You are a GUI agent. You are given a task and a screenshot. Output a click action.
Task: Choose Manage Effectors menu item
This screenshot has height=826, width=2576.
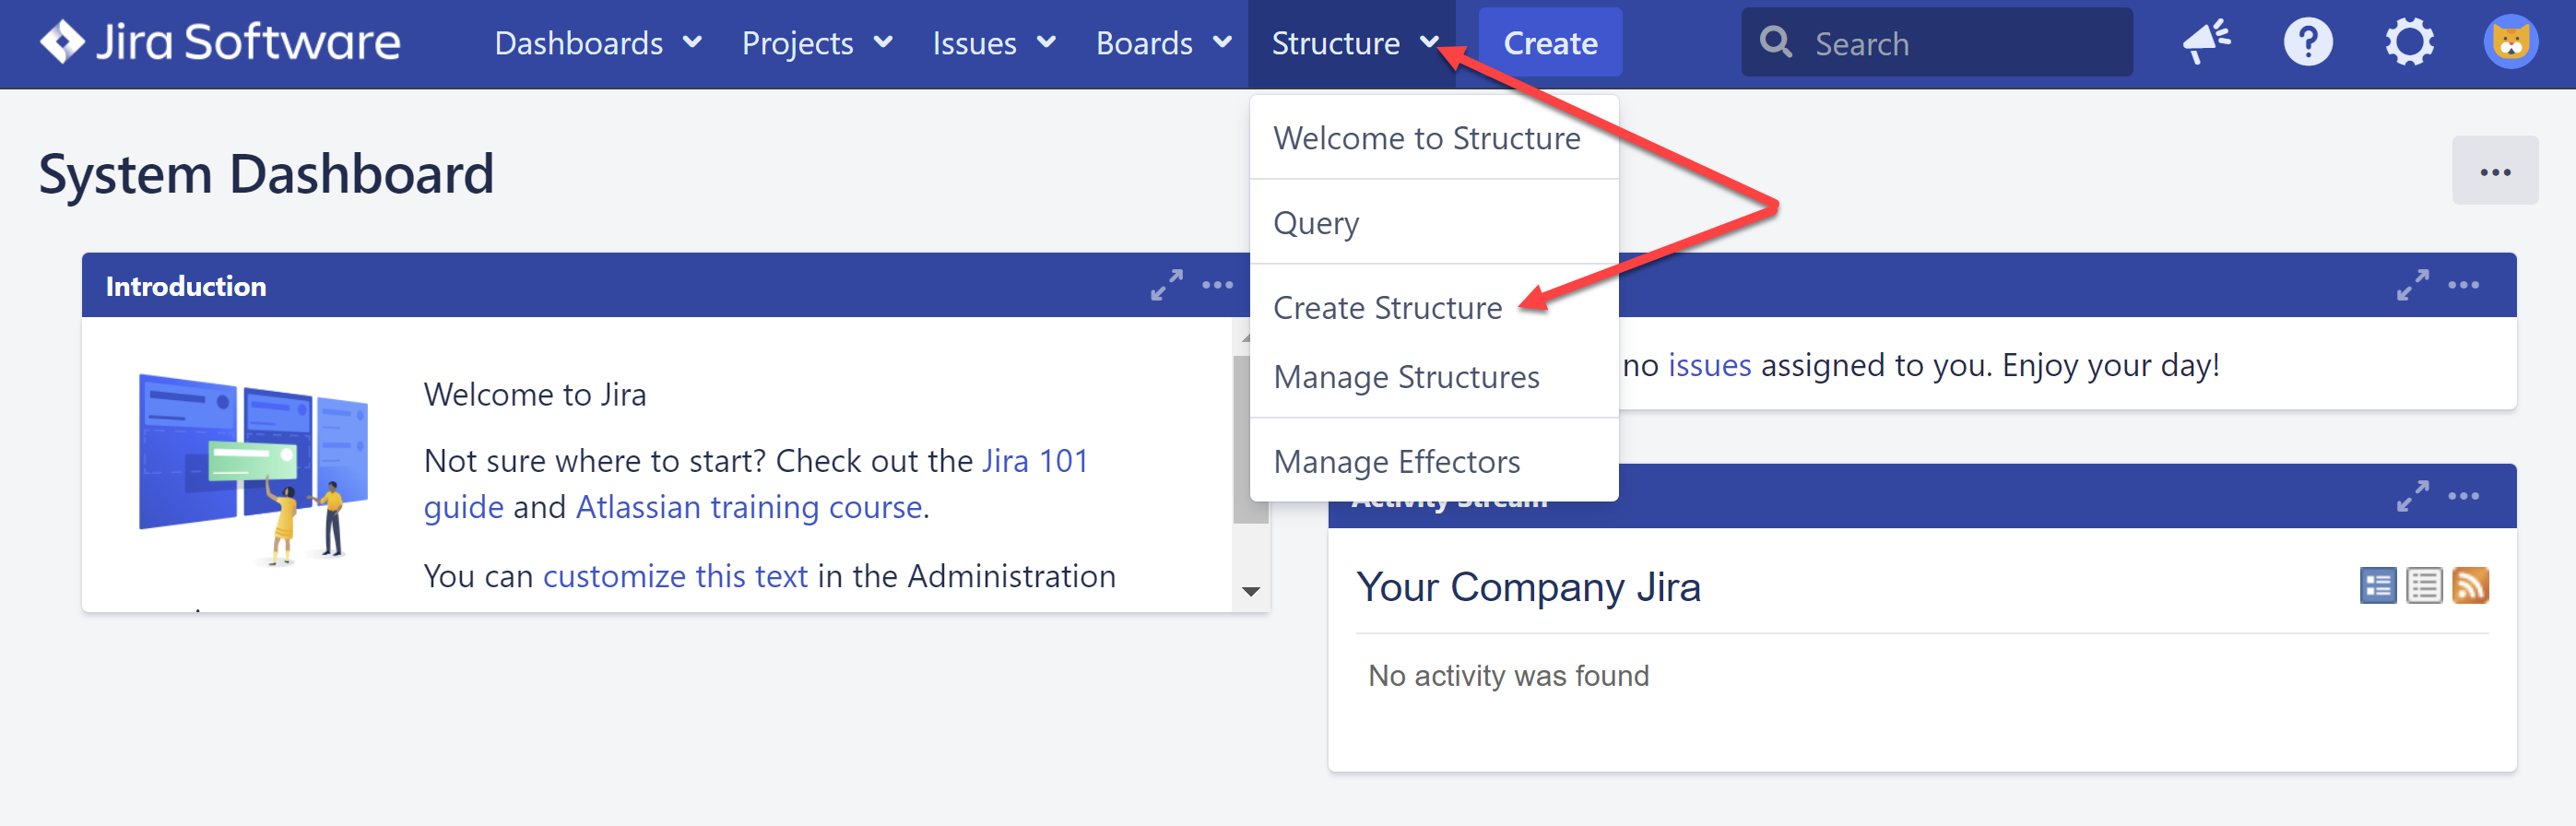1396,462
